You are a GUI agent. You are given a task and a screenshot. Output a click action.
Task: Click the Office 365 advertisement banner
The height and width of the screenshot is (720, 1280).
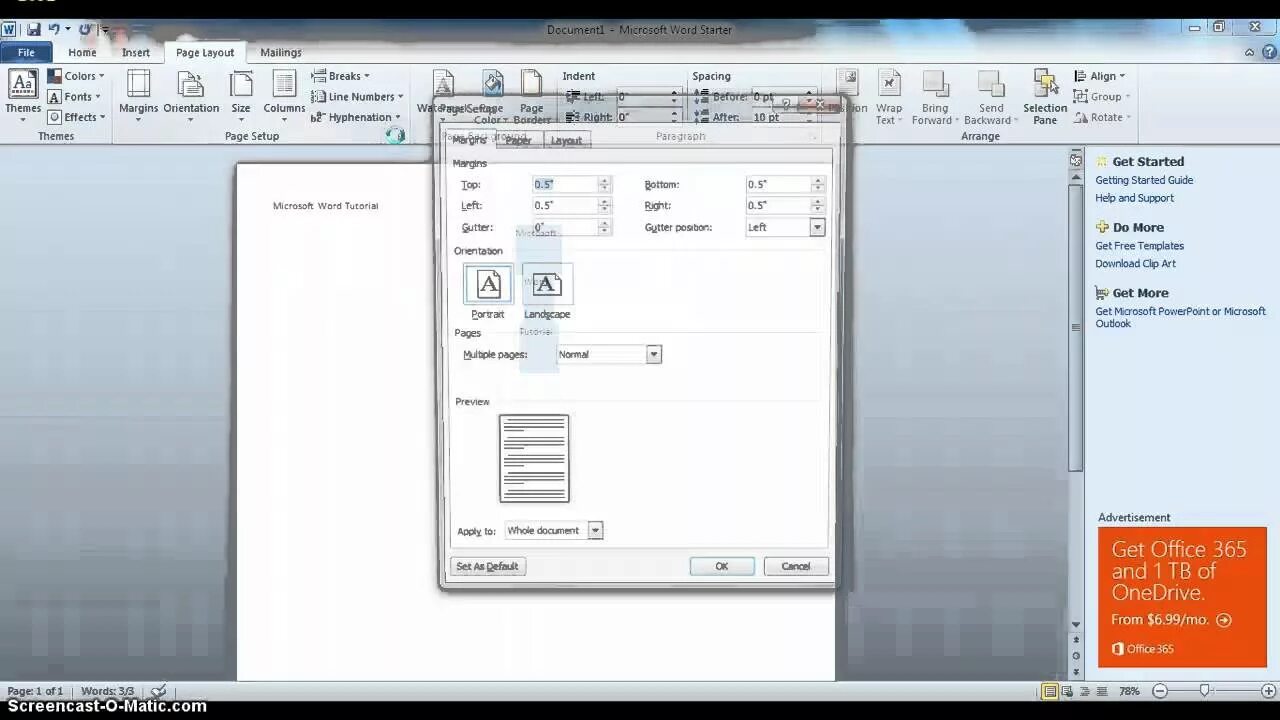(x=1182, y=597)
